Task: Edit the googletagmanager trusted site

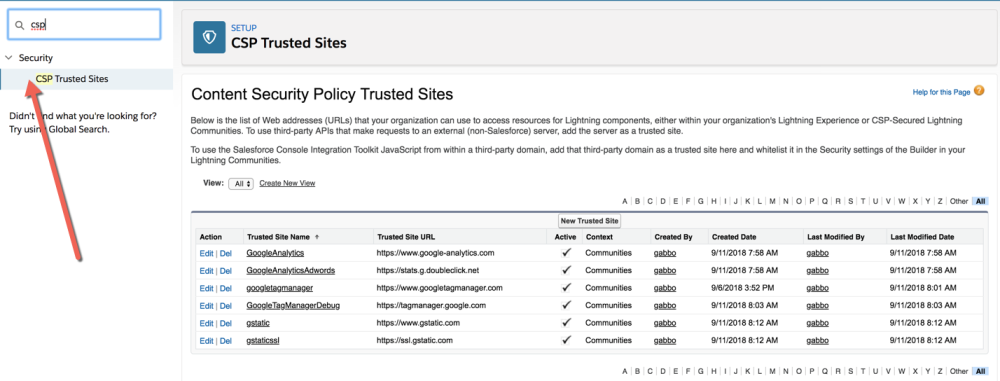Action: (x=206, y=288)
